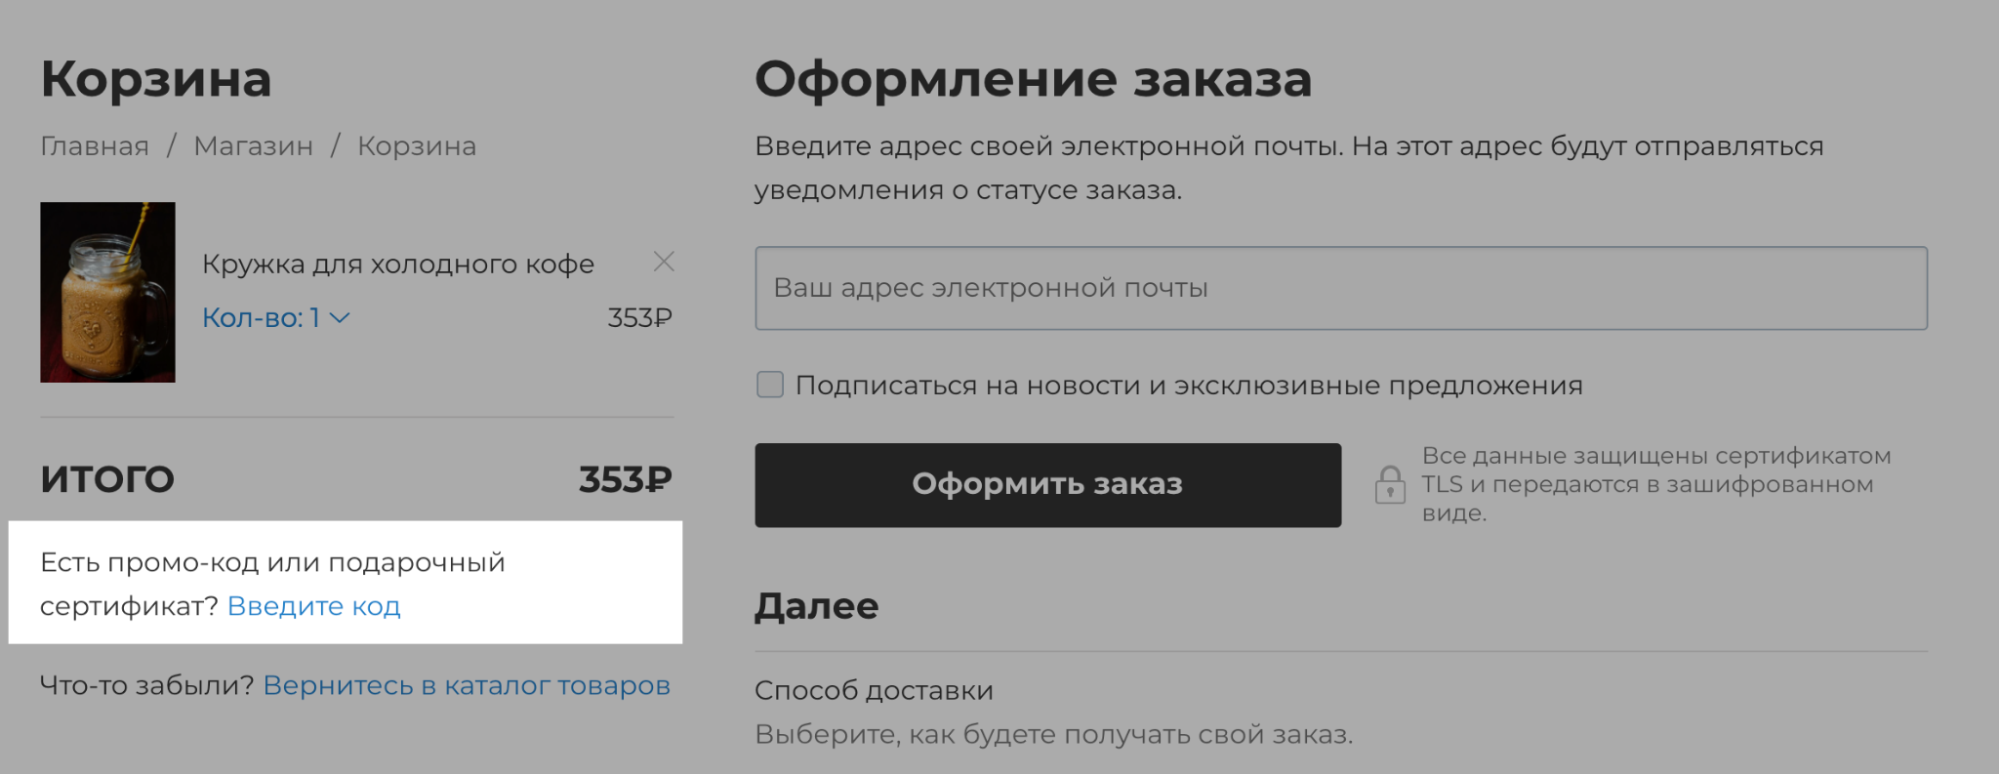Check the newsletter subscription checkbox
Screen dimensions: 1999x775
click(x=770, y=385)
